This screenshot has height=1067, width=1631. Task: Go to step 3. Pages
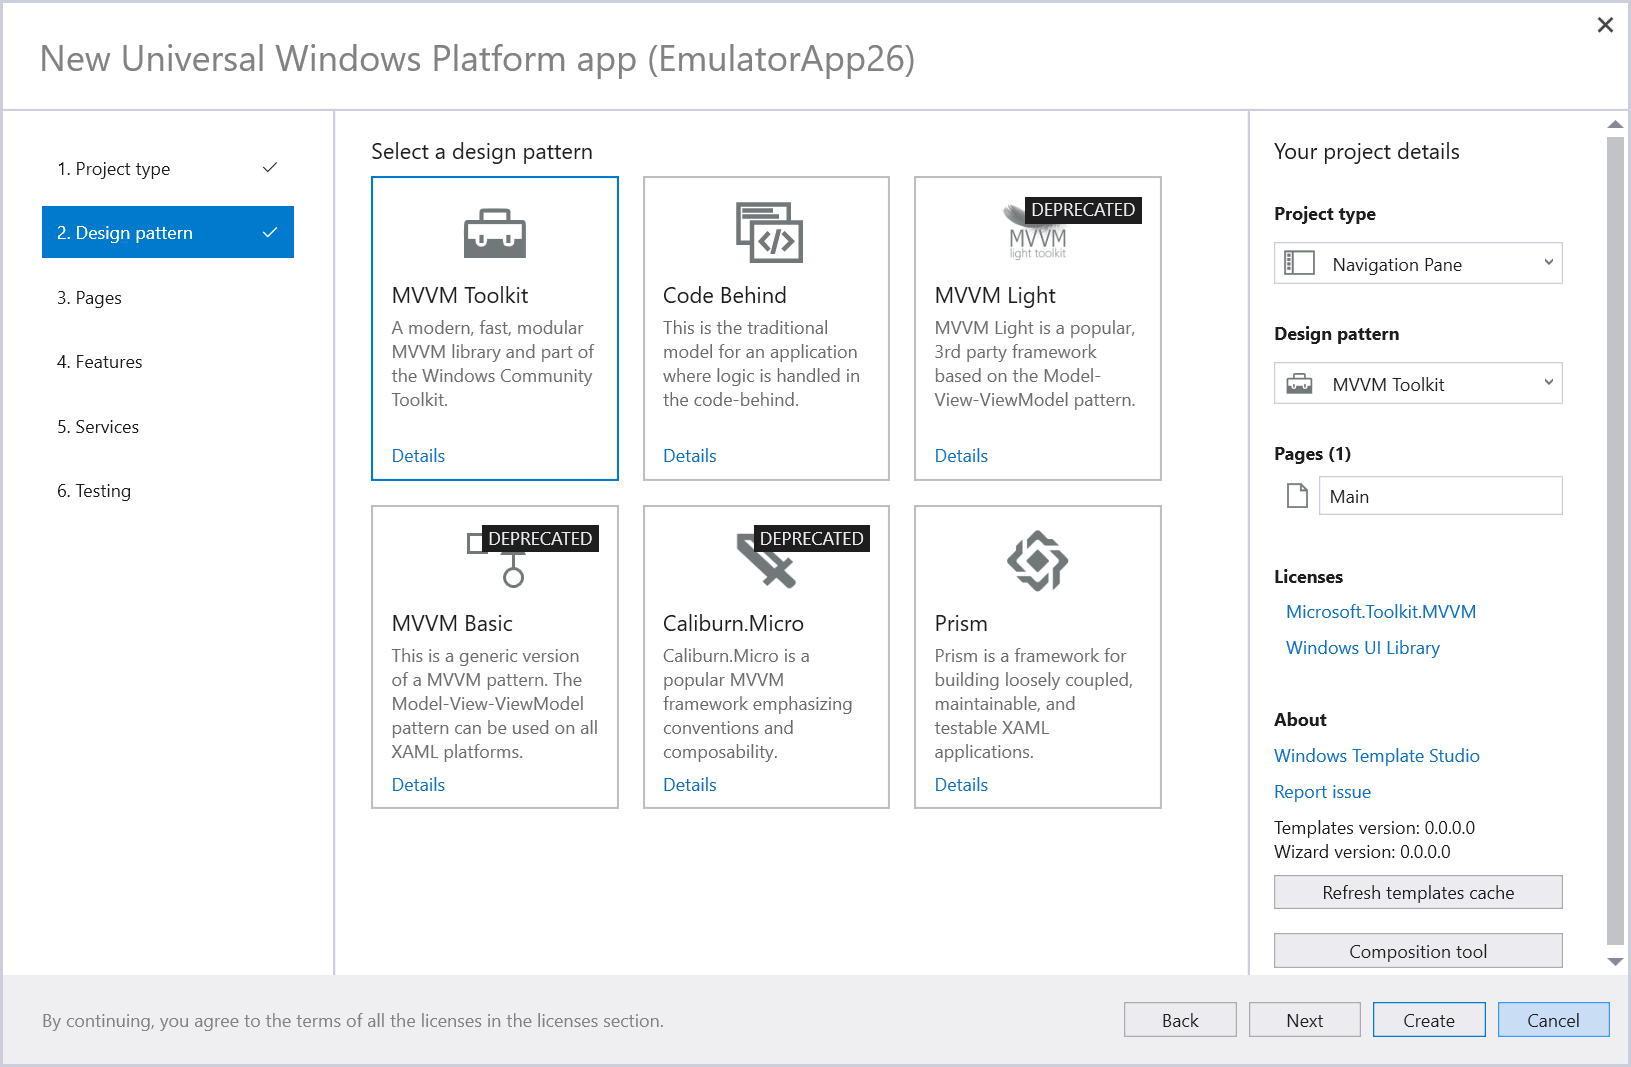tap(168, 297)
